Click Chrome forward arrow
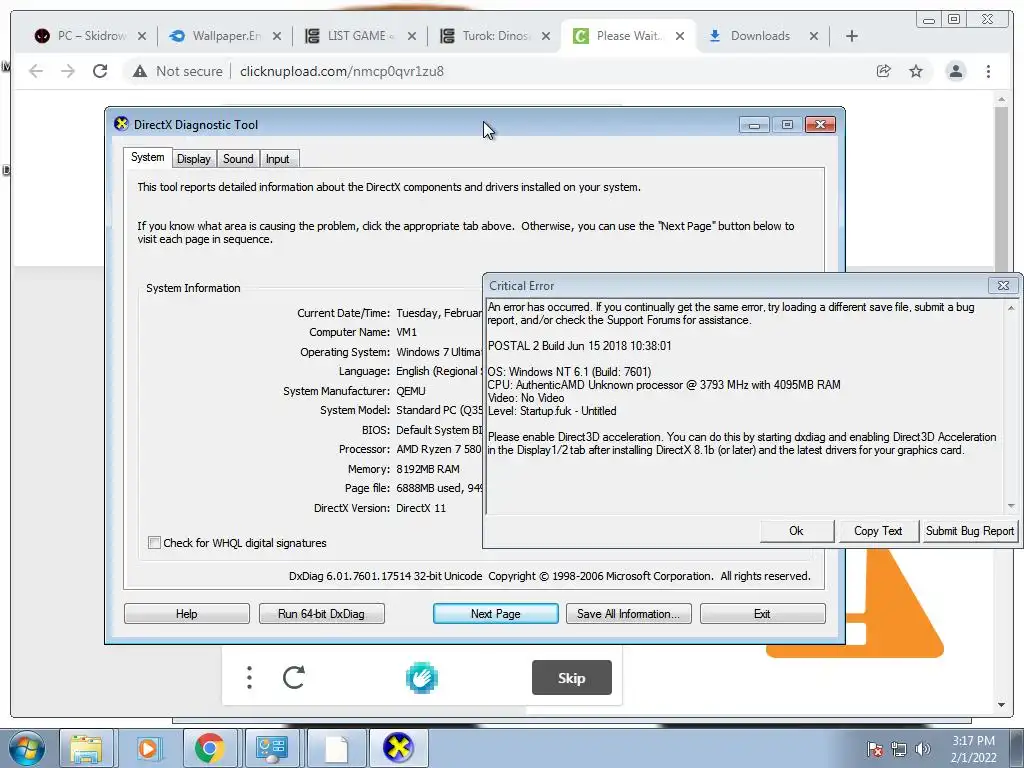 [68, 71]
